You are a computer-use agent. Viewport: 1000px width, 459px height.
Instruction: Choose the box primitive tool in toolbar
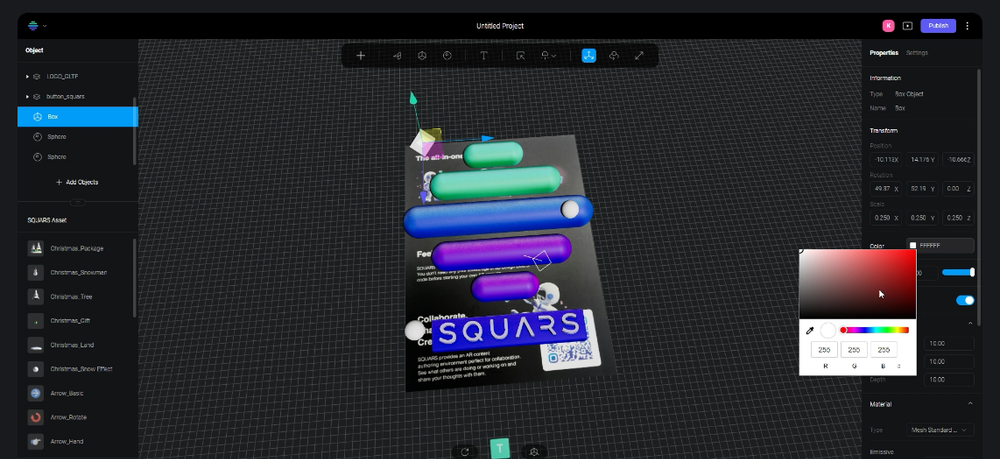tap(422, 55)
